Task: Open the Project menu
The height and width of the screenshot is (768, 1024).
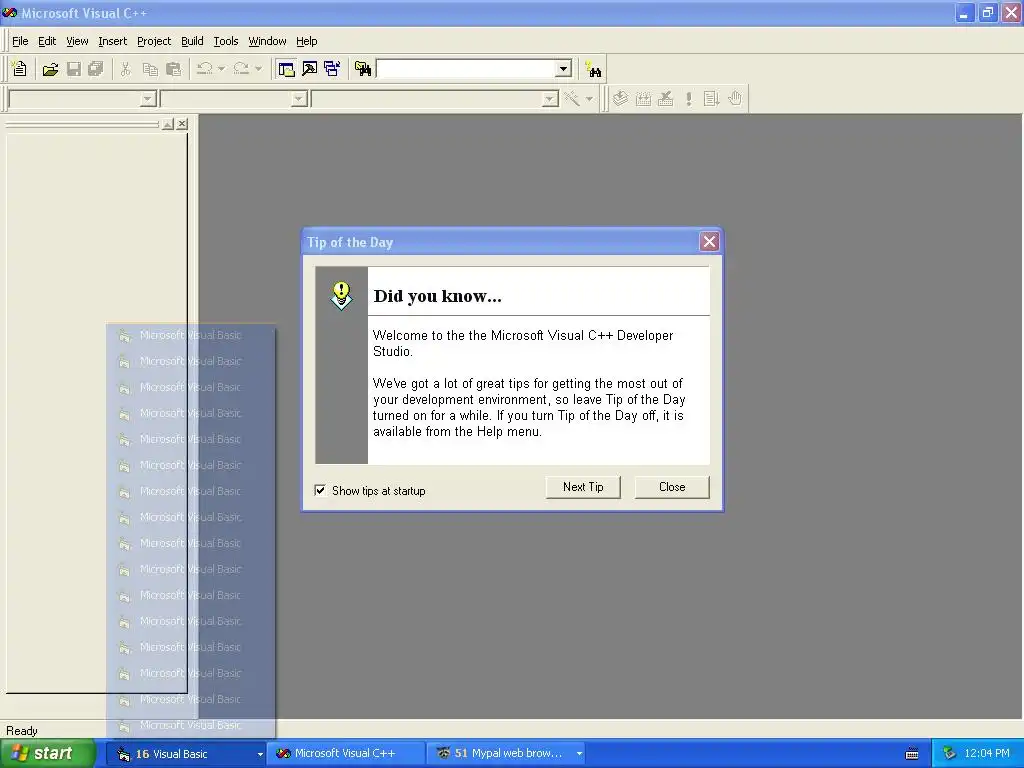Action: [x=154, y=41]
